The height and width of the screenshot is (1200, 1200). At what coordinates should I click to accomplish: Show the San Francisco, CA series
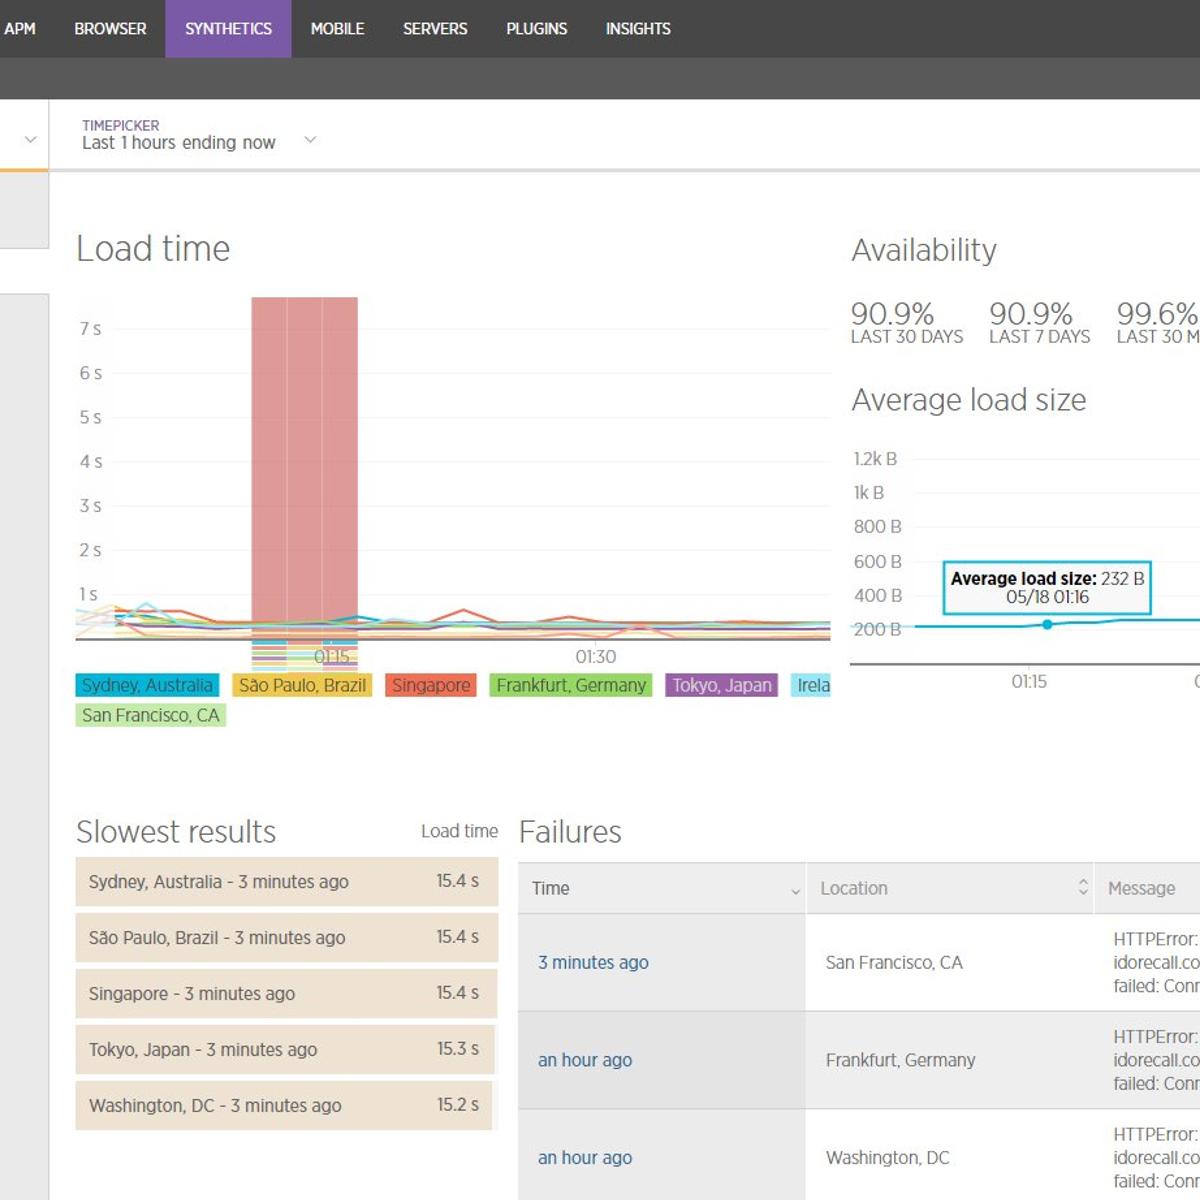tap(151, 714)
